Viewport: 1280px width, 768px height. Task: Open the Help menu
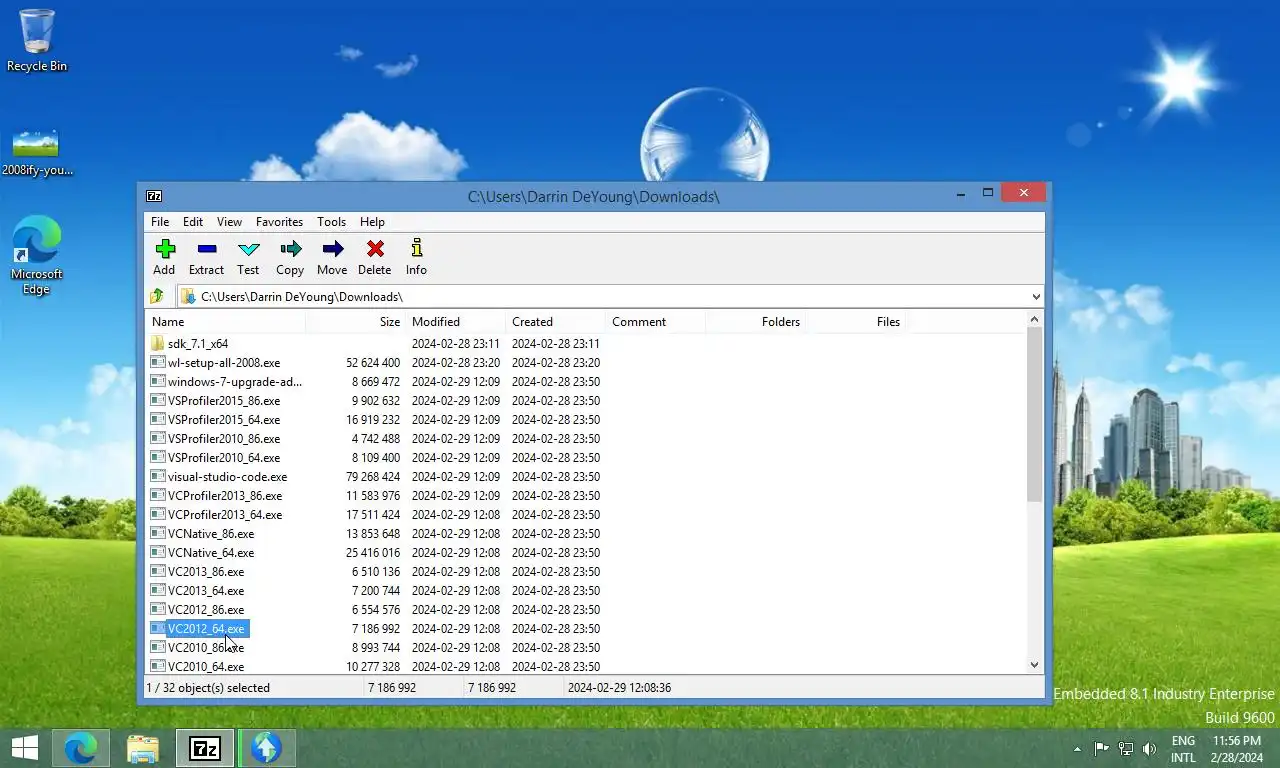click(372, 222)
